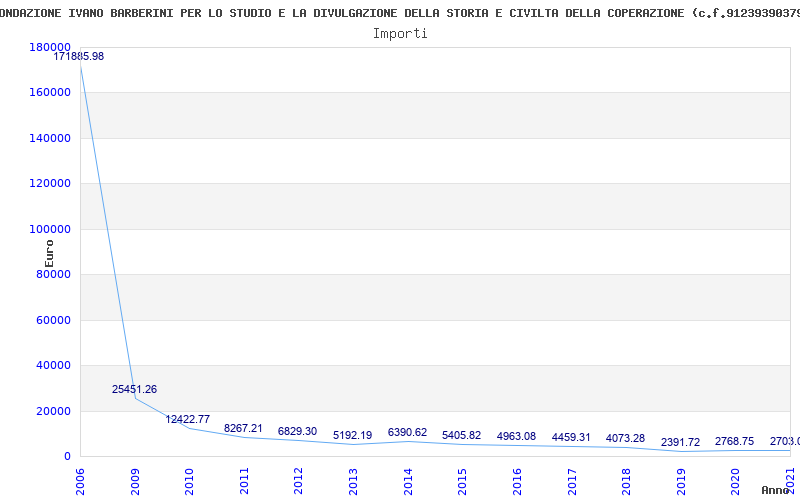Click the y-axis value 40000
Viewport: 800px width, 500px height.
click(x=53, y=366)
